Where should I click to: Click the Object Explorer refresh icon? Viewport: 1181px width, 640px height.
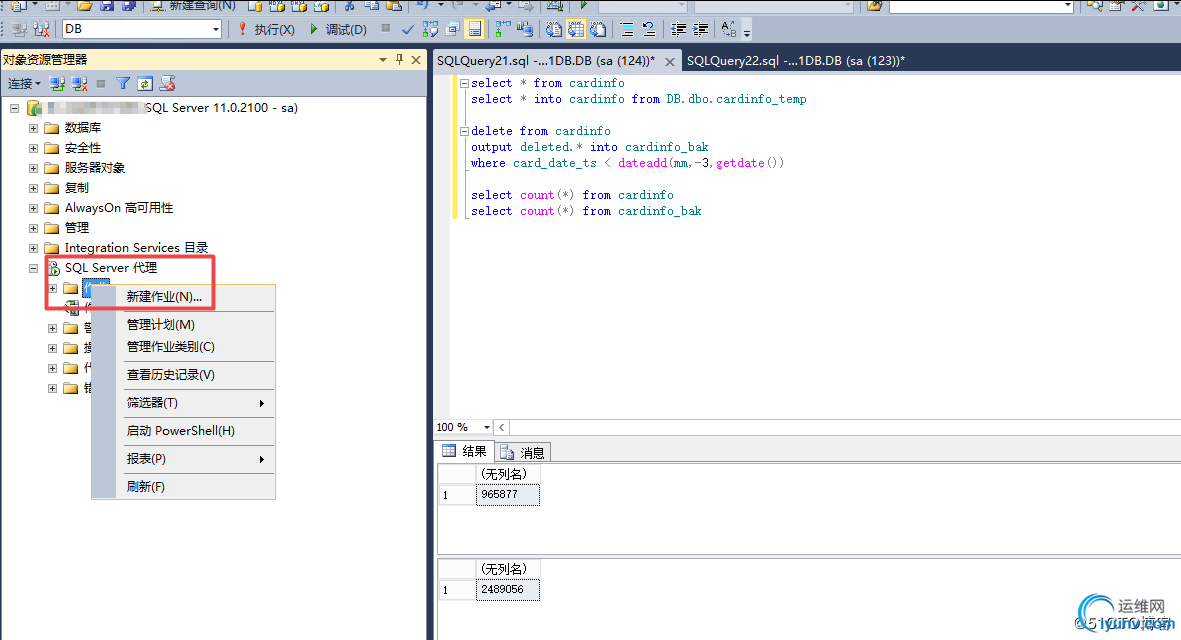click(145, 84)
